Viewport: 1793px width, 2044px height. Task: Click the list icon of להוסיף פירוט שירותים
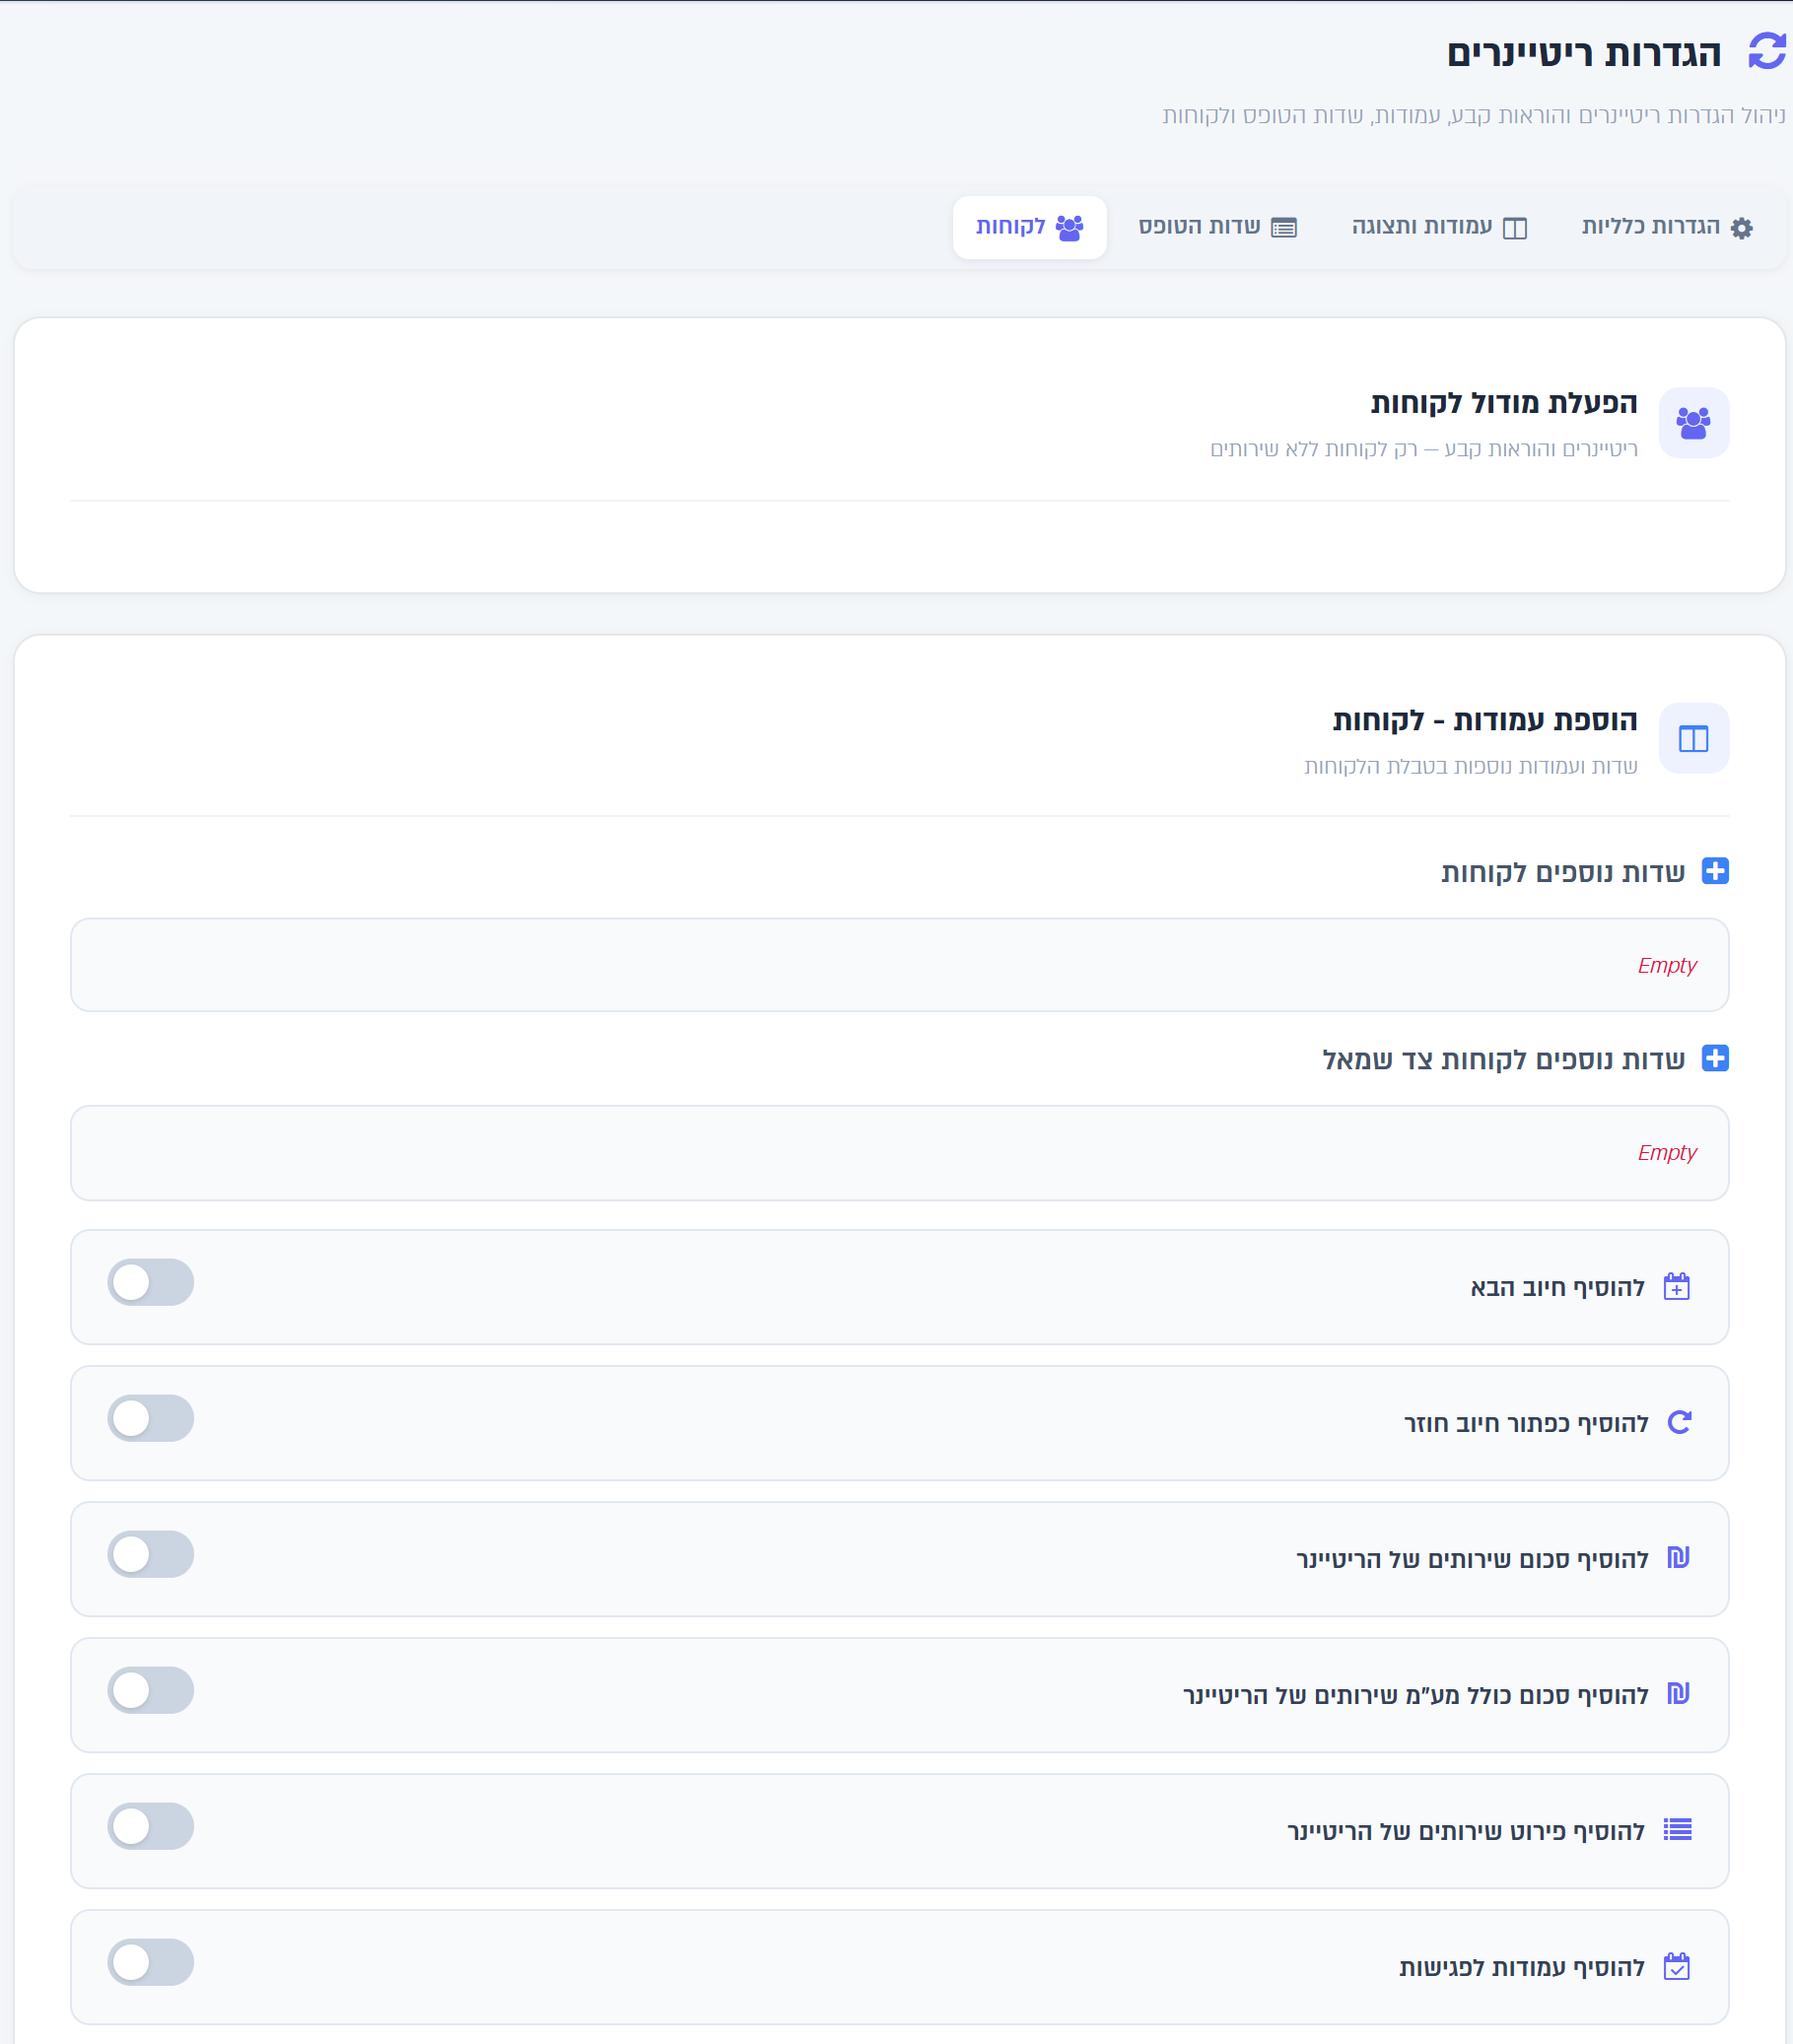click(1677, 1830)
